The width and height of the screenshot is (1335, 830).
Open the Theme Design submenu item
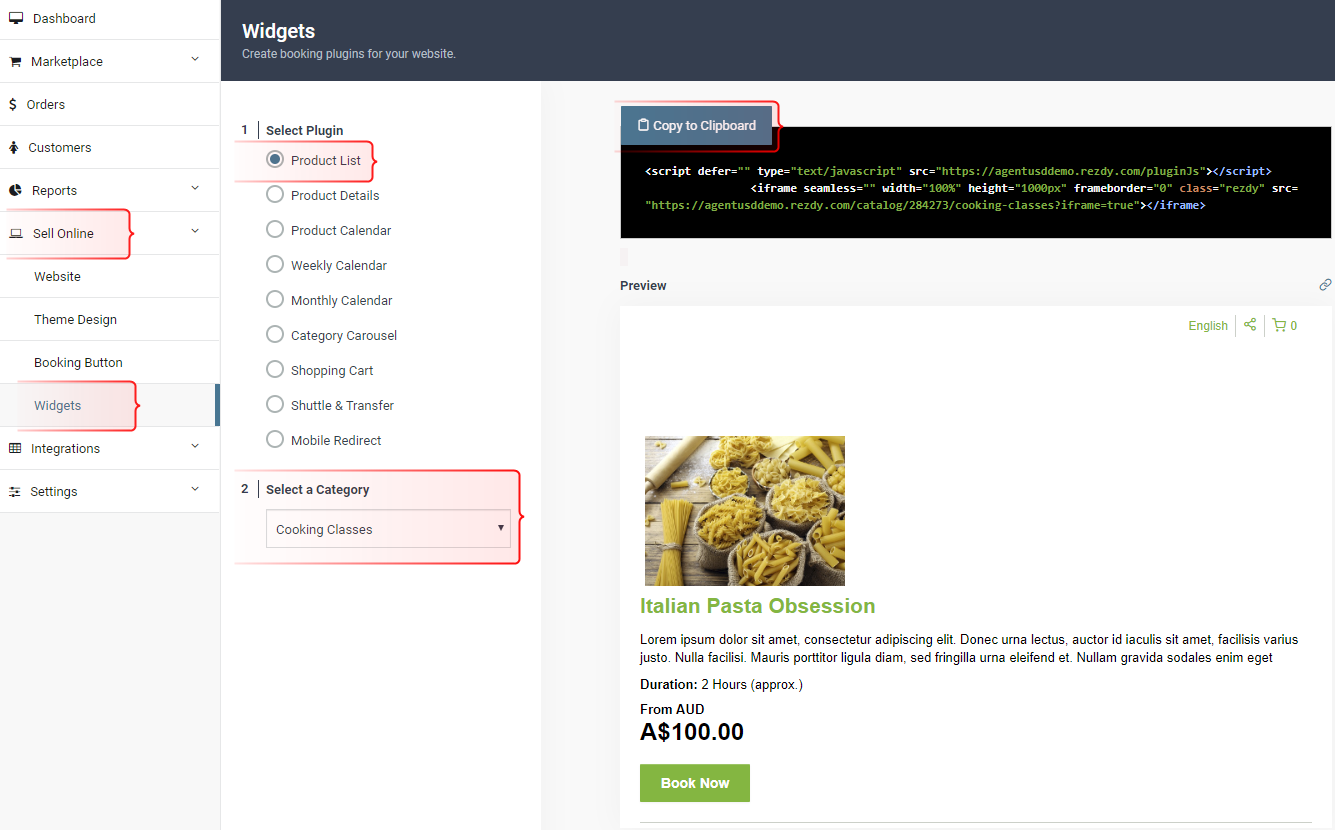[110, 319]
